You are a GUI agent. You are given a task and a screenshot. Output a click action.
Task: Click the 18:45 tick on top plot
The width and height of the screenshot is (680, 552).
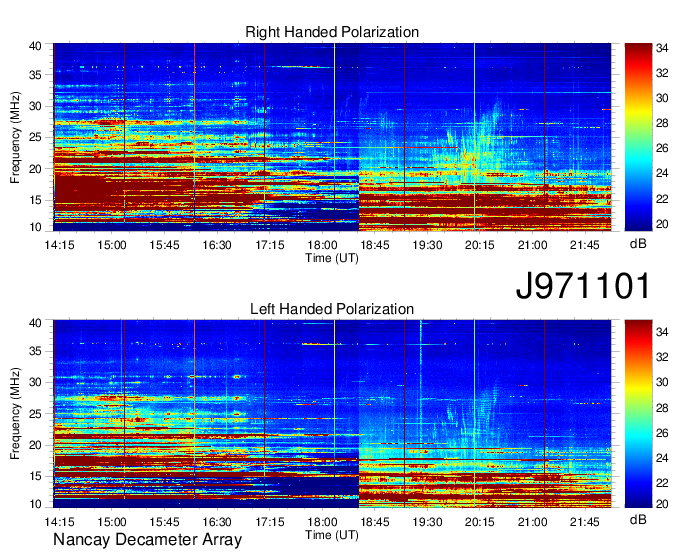point(375,245)
